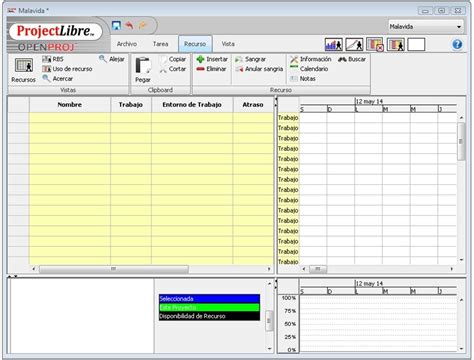The image size is (474, 360).
Task: Click the legend list vertical scrollbar thumb
Action: click(269, 321)
